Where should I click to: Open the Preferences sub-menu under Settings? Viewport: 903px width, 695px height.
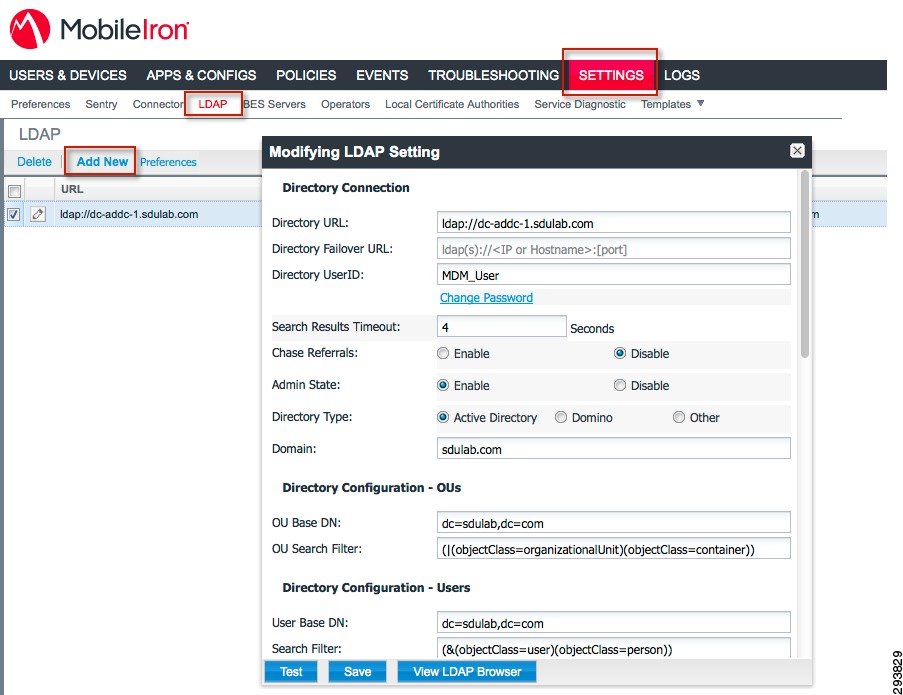[x=40, y=104]
